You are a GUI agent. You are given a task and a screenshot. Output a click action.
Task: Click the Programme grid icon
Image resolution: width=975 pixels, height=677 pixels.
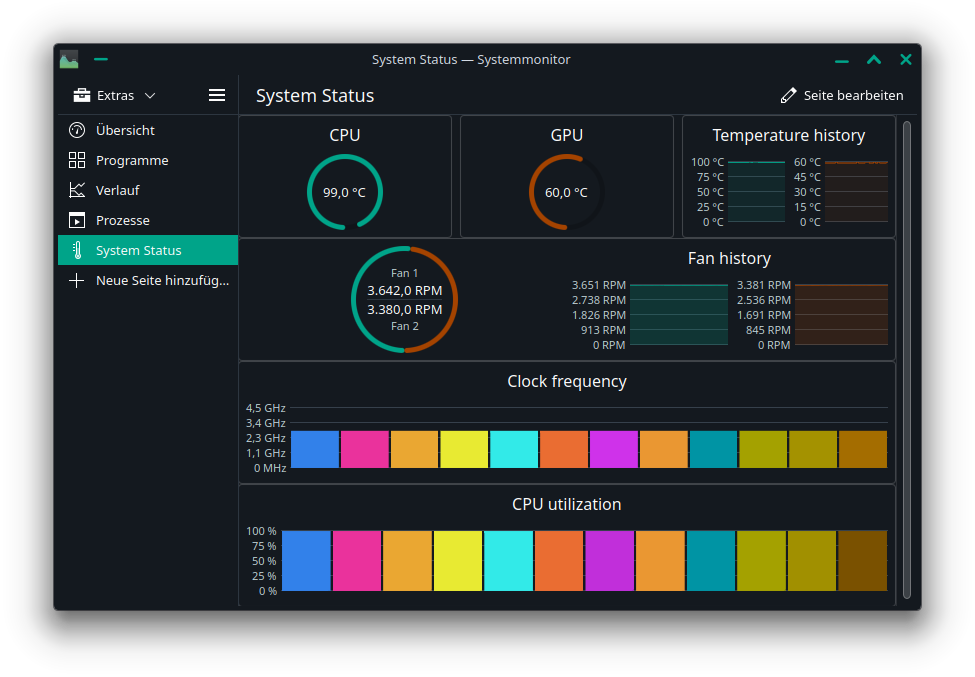pos(76,160)
